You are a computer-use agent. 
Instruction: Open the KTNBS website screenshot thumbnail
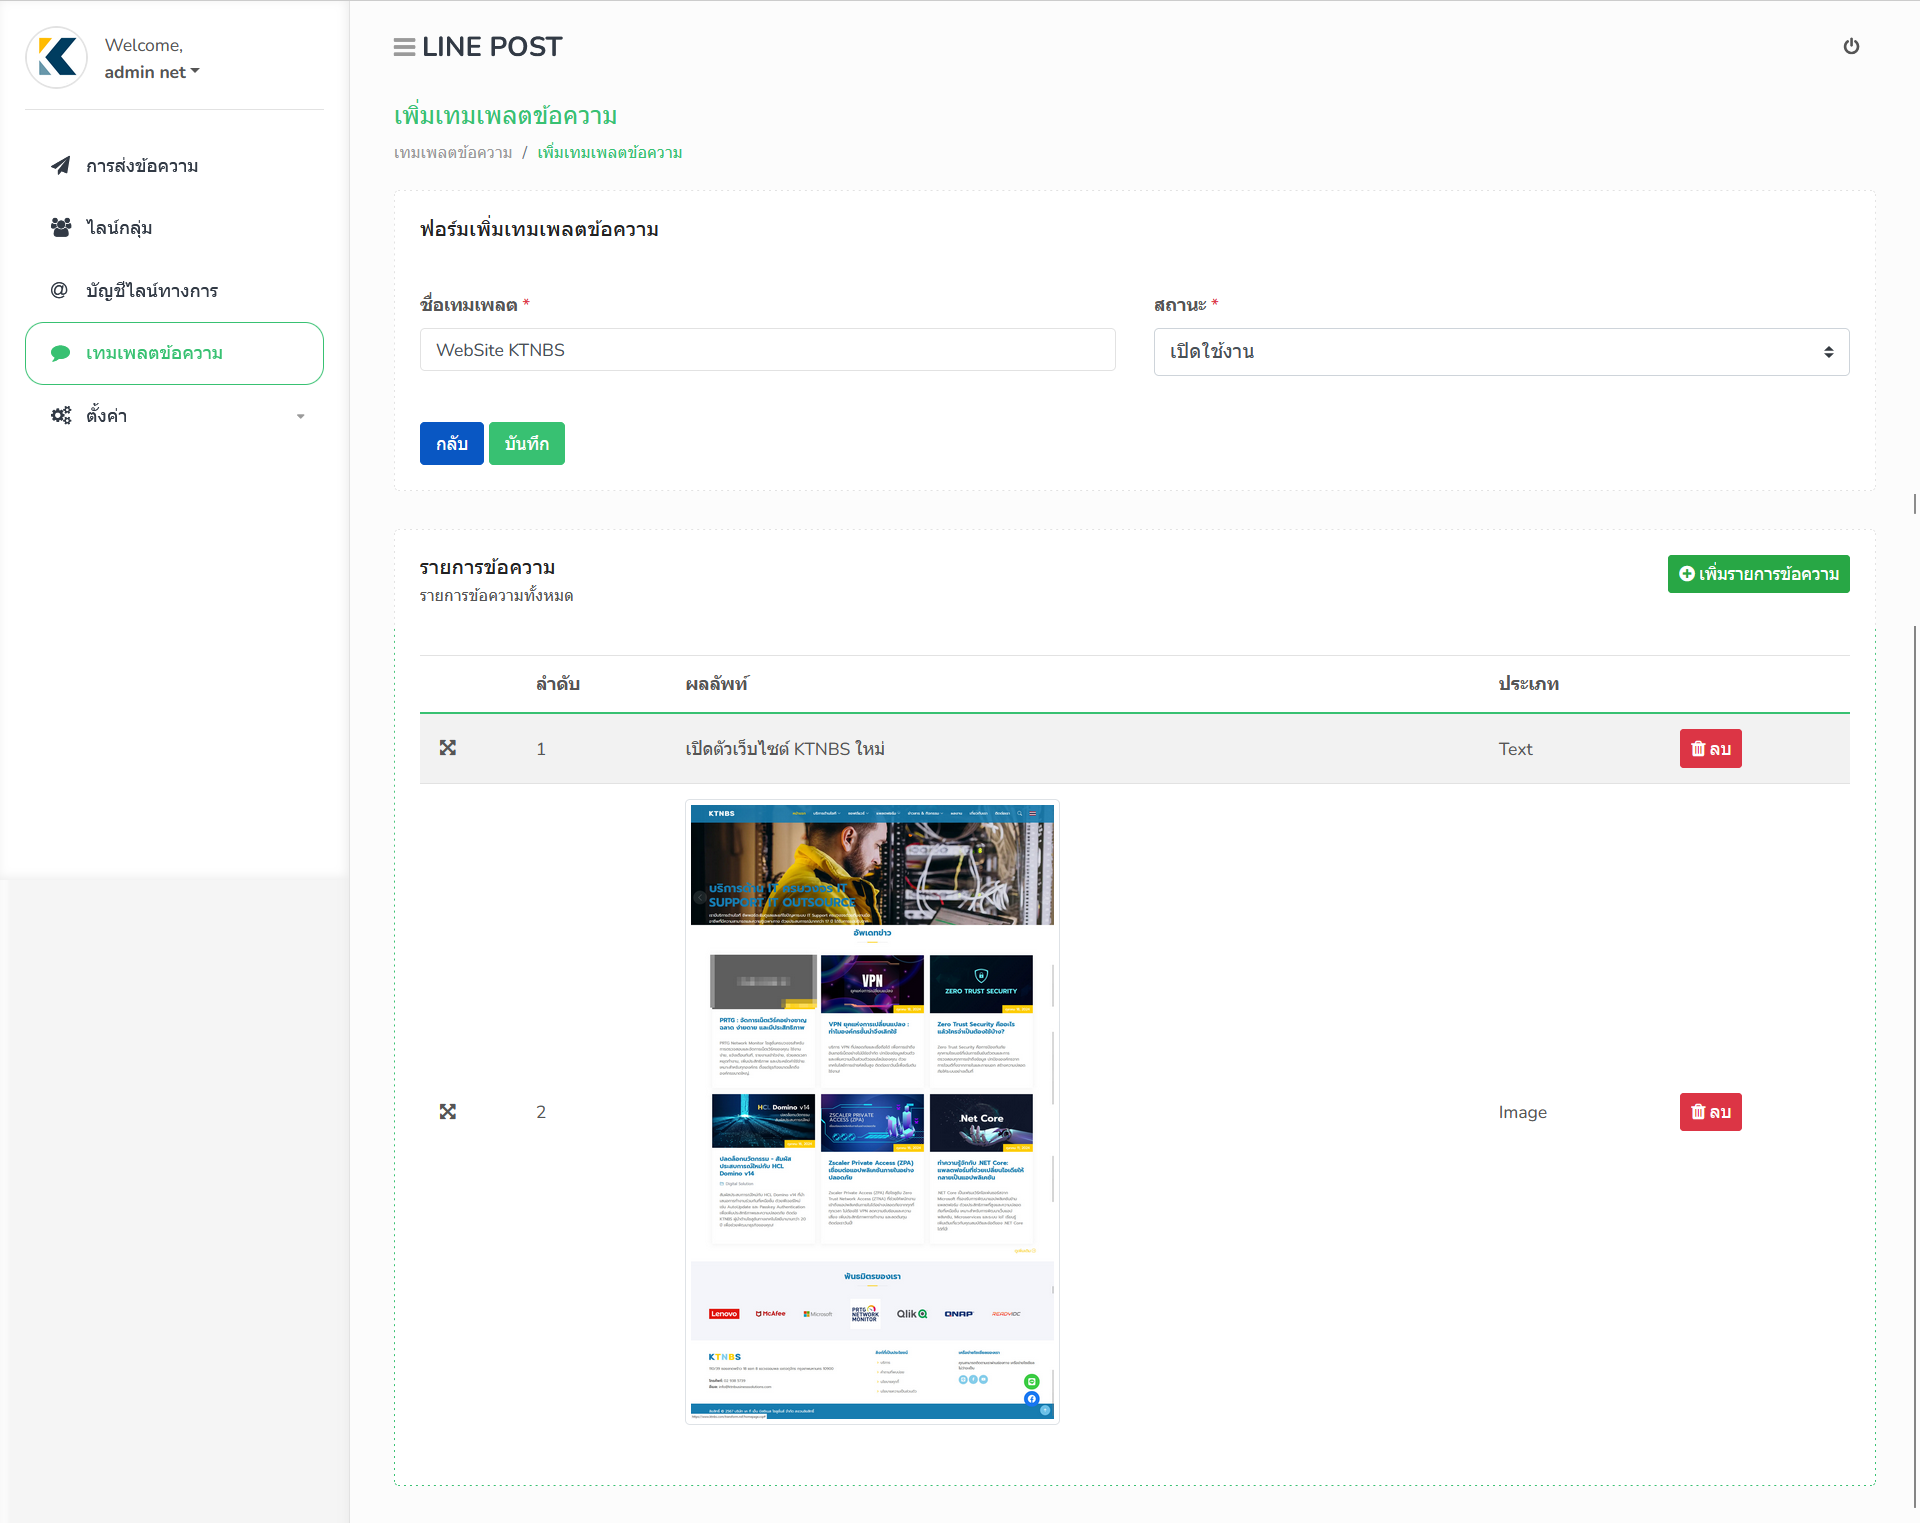(872, 1112)
